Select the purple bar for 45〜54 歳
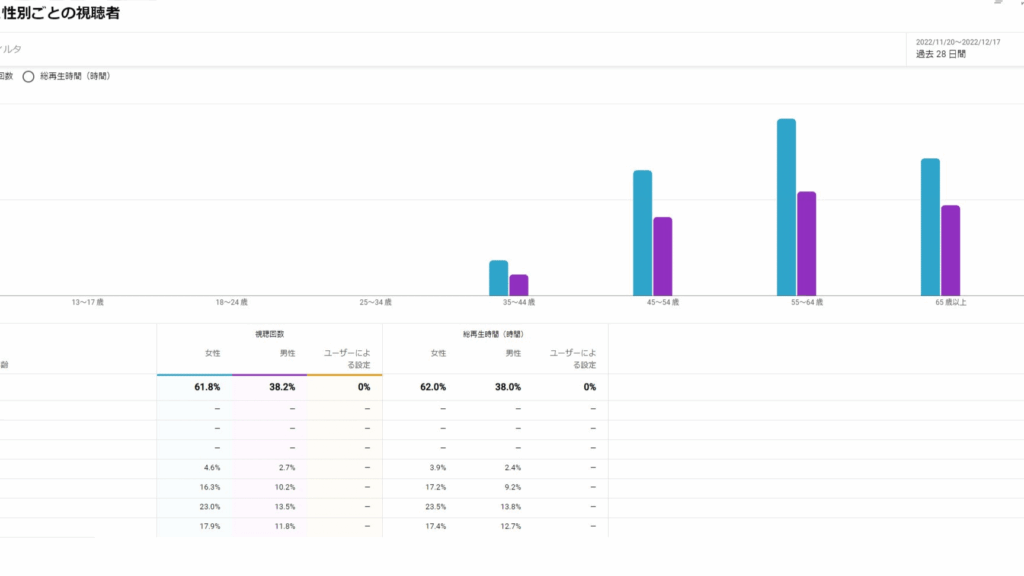Screen dimensions: 1024x576 [x=662, y=255]
